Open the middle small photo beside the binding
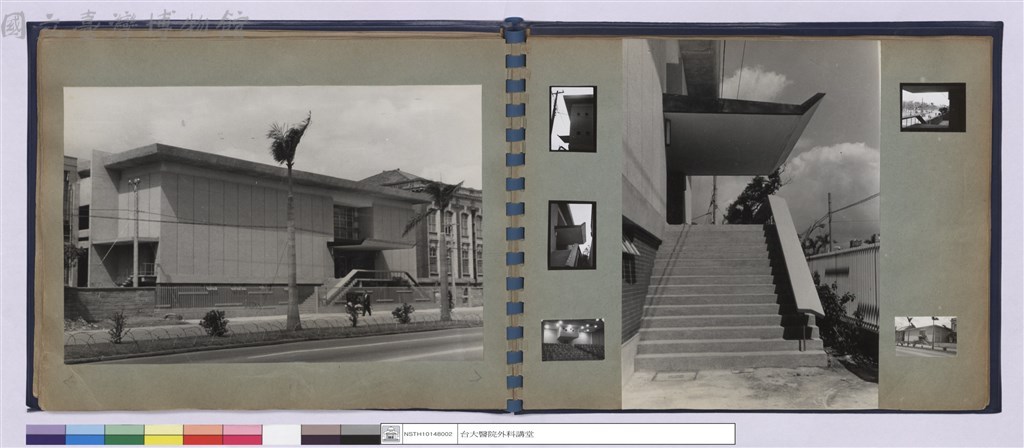The image size is (1024, 448). coord(572,235)
